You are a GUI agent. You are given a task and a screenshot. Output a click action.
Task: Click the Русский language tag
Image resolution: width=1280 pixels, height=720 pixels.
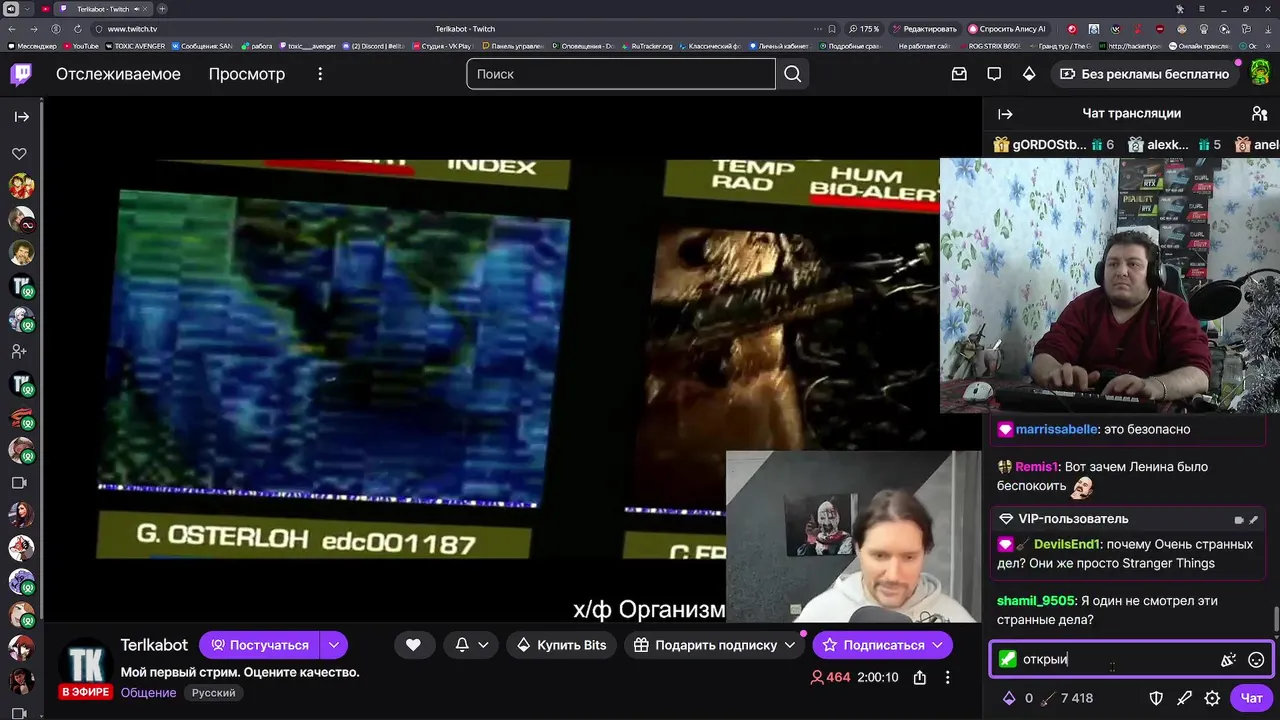point(214,693)
